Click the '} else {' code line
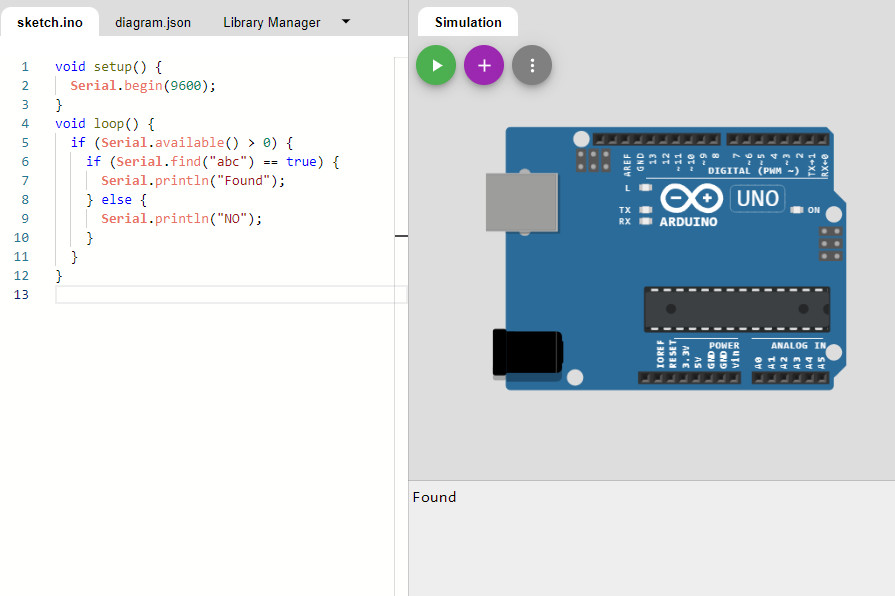Viewport: 895px width, 596px height. coord(116,200)
